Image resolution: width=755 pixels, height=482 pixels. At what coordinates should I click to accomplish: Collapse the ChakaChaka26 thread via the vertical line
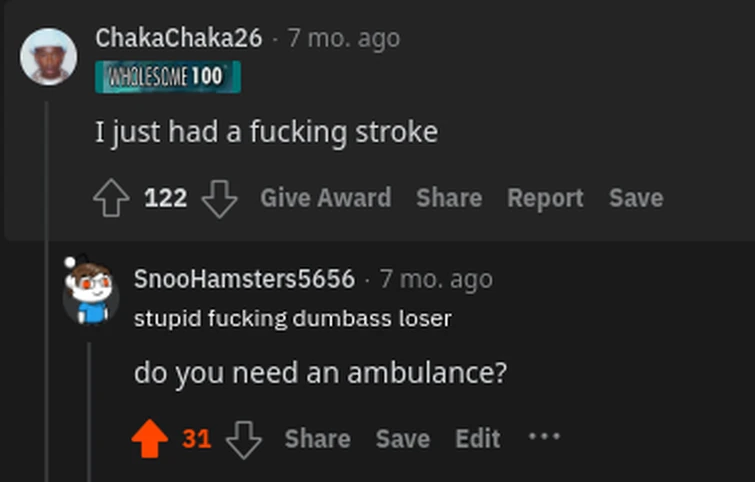click(x=47, y=291)
